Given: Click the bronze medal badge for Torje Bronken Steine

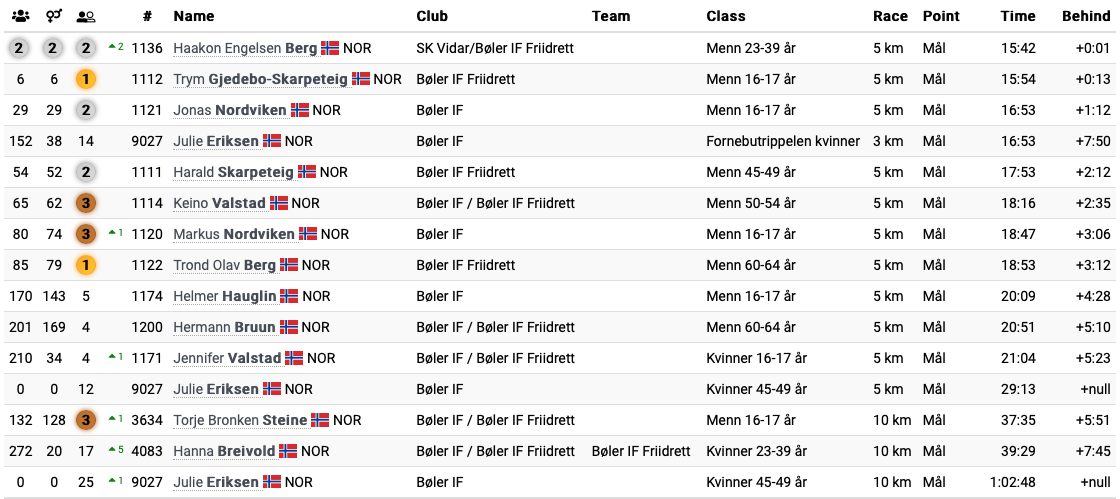Looking at the screenshot, I should click(86, 420).
